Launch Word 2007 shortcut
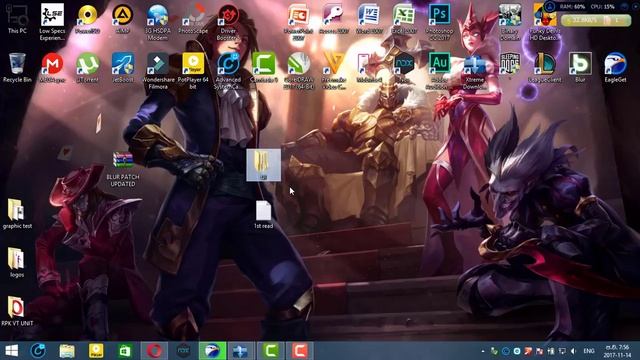The width and height of the screenshot is (640, 360). (x=369, y=19)
